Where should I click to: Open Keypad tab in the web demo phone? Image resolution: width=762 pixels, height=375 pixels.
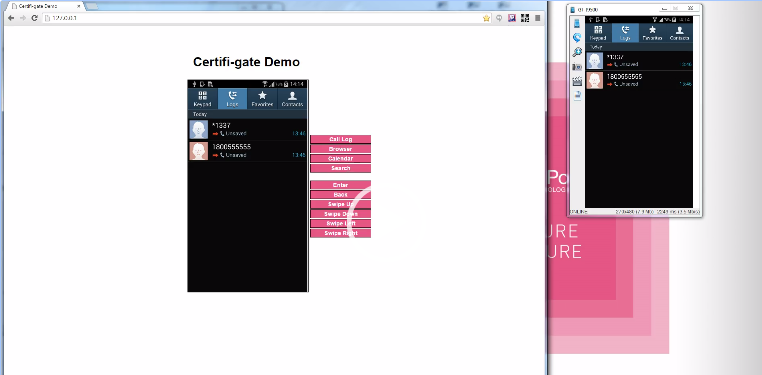pyautogui.click(x=203, y=99)
